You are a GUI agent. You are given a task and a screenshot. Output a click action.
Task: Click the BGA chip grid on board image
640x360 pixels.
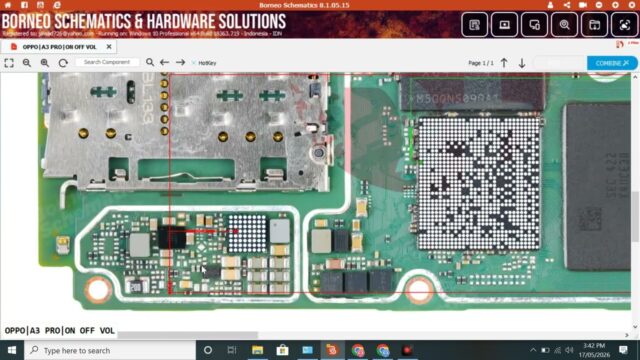pos(478,183)
